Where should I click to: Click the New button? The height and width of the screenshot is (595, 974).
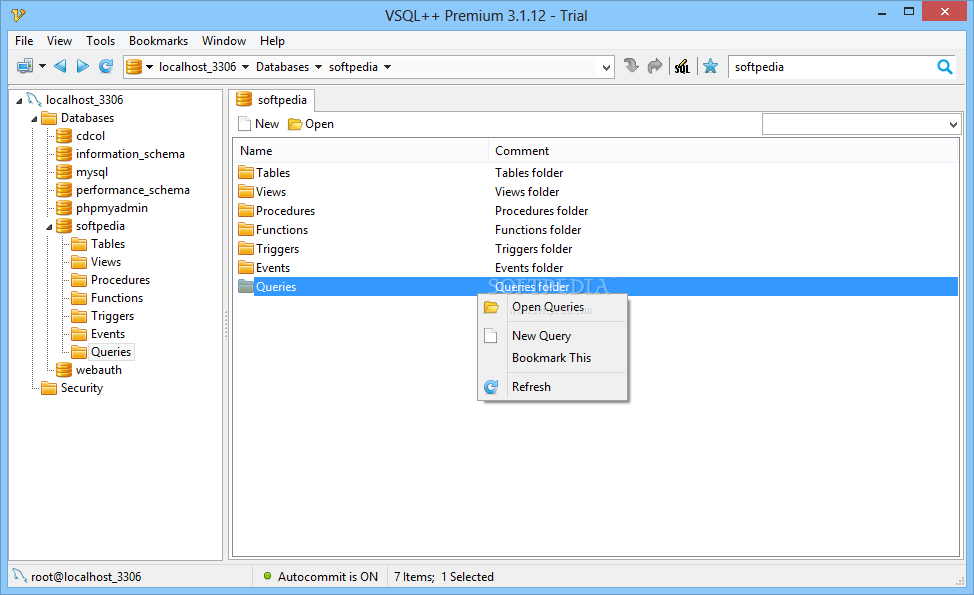click(x=259, y=124)
